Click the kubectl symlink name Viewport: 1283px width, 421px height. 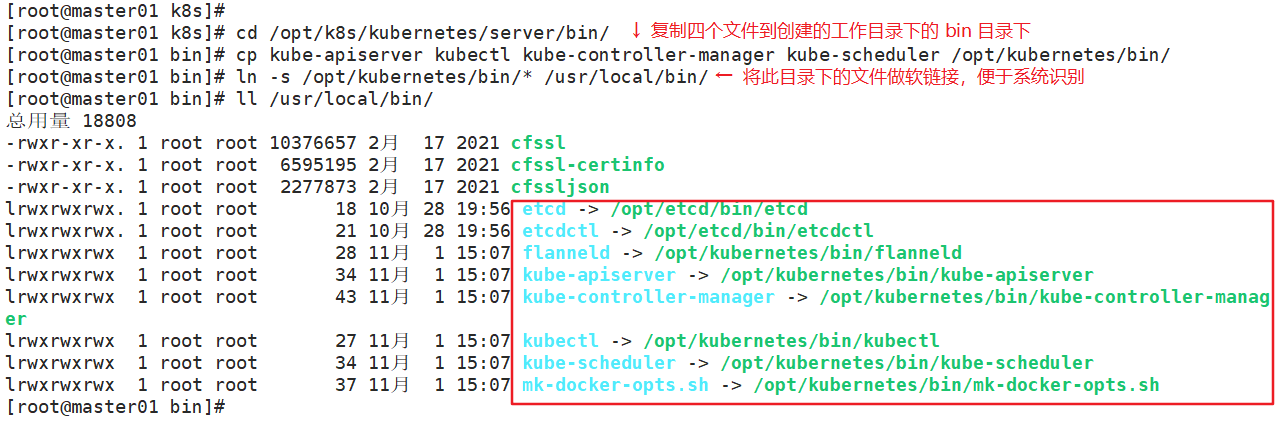pyautogui.click(x=560, y=341)
